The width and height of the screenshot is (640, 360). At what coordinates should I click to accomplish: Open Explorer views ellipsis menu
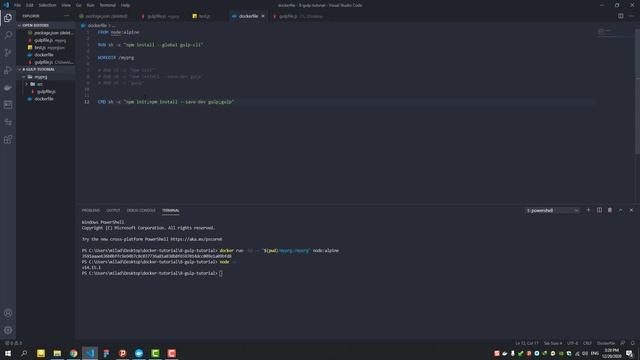point(67,16)
